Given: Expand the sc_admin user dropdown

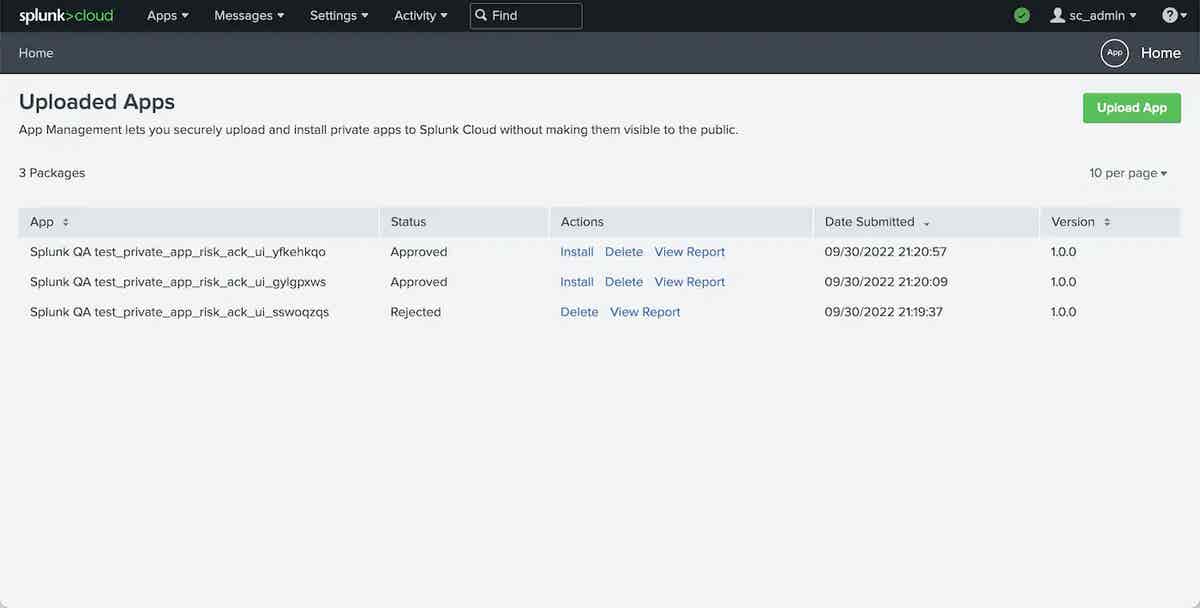Looking at the screenshot, I should pos(1093,15).
